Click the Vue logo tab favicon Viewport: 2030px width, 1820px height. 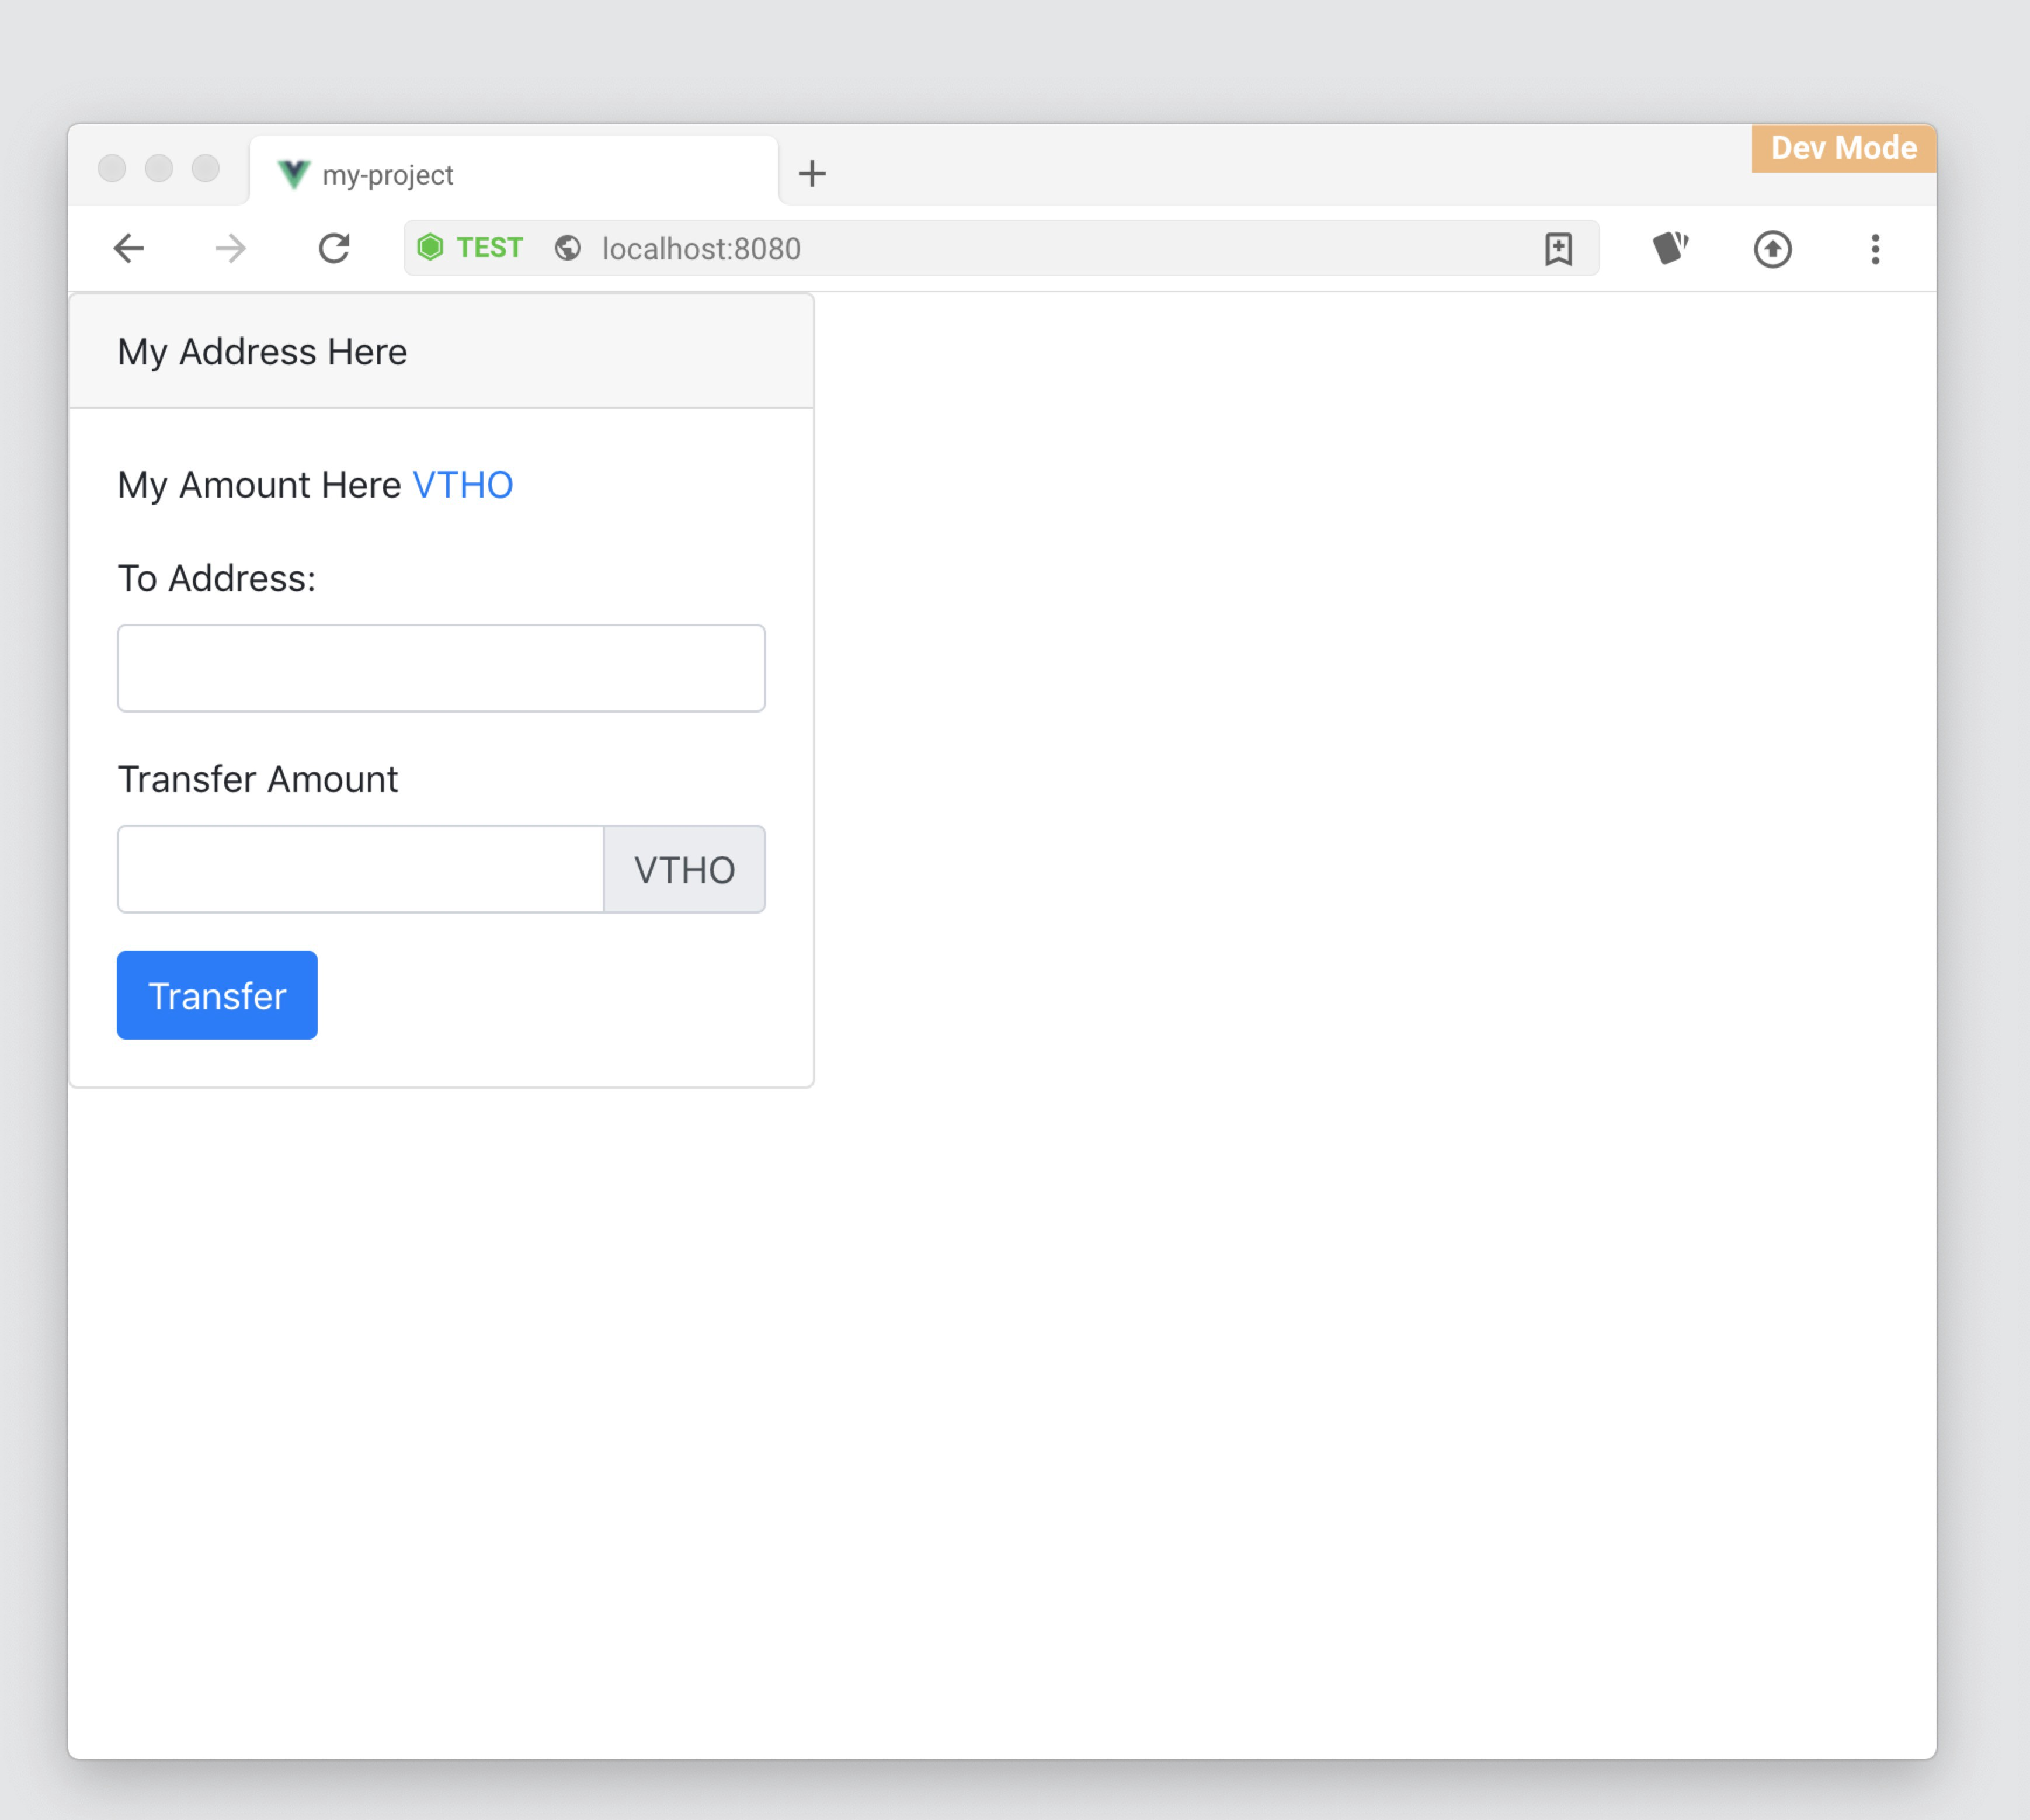click(x=293, y=174)
